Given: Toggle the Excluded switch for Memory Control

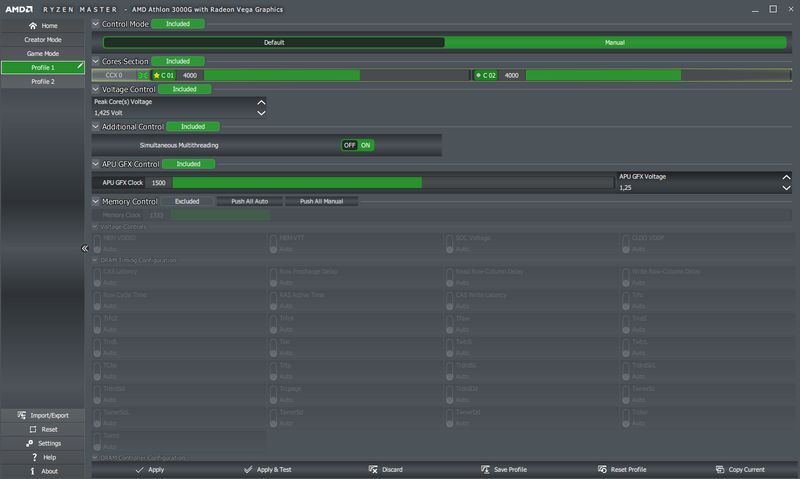Looking at the screenshot, I should coord(187,201).
